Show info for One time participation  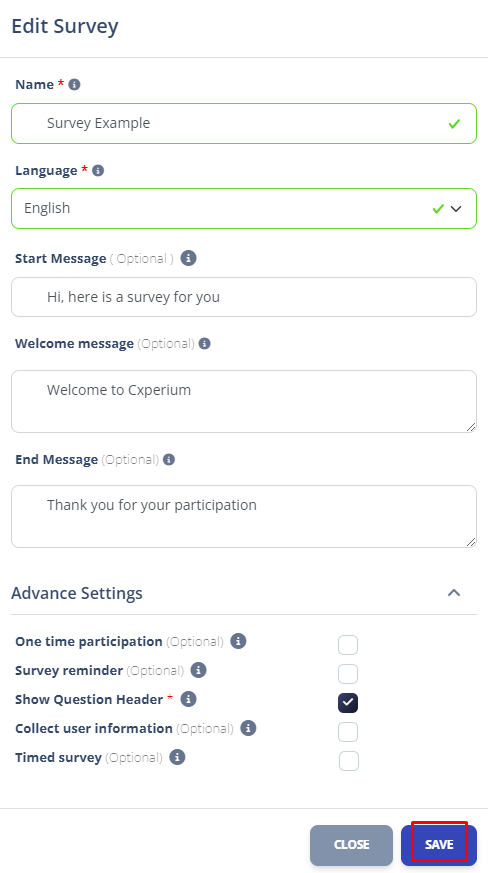[x=238, y=641]
